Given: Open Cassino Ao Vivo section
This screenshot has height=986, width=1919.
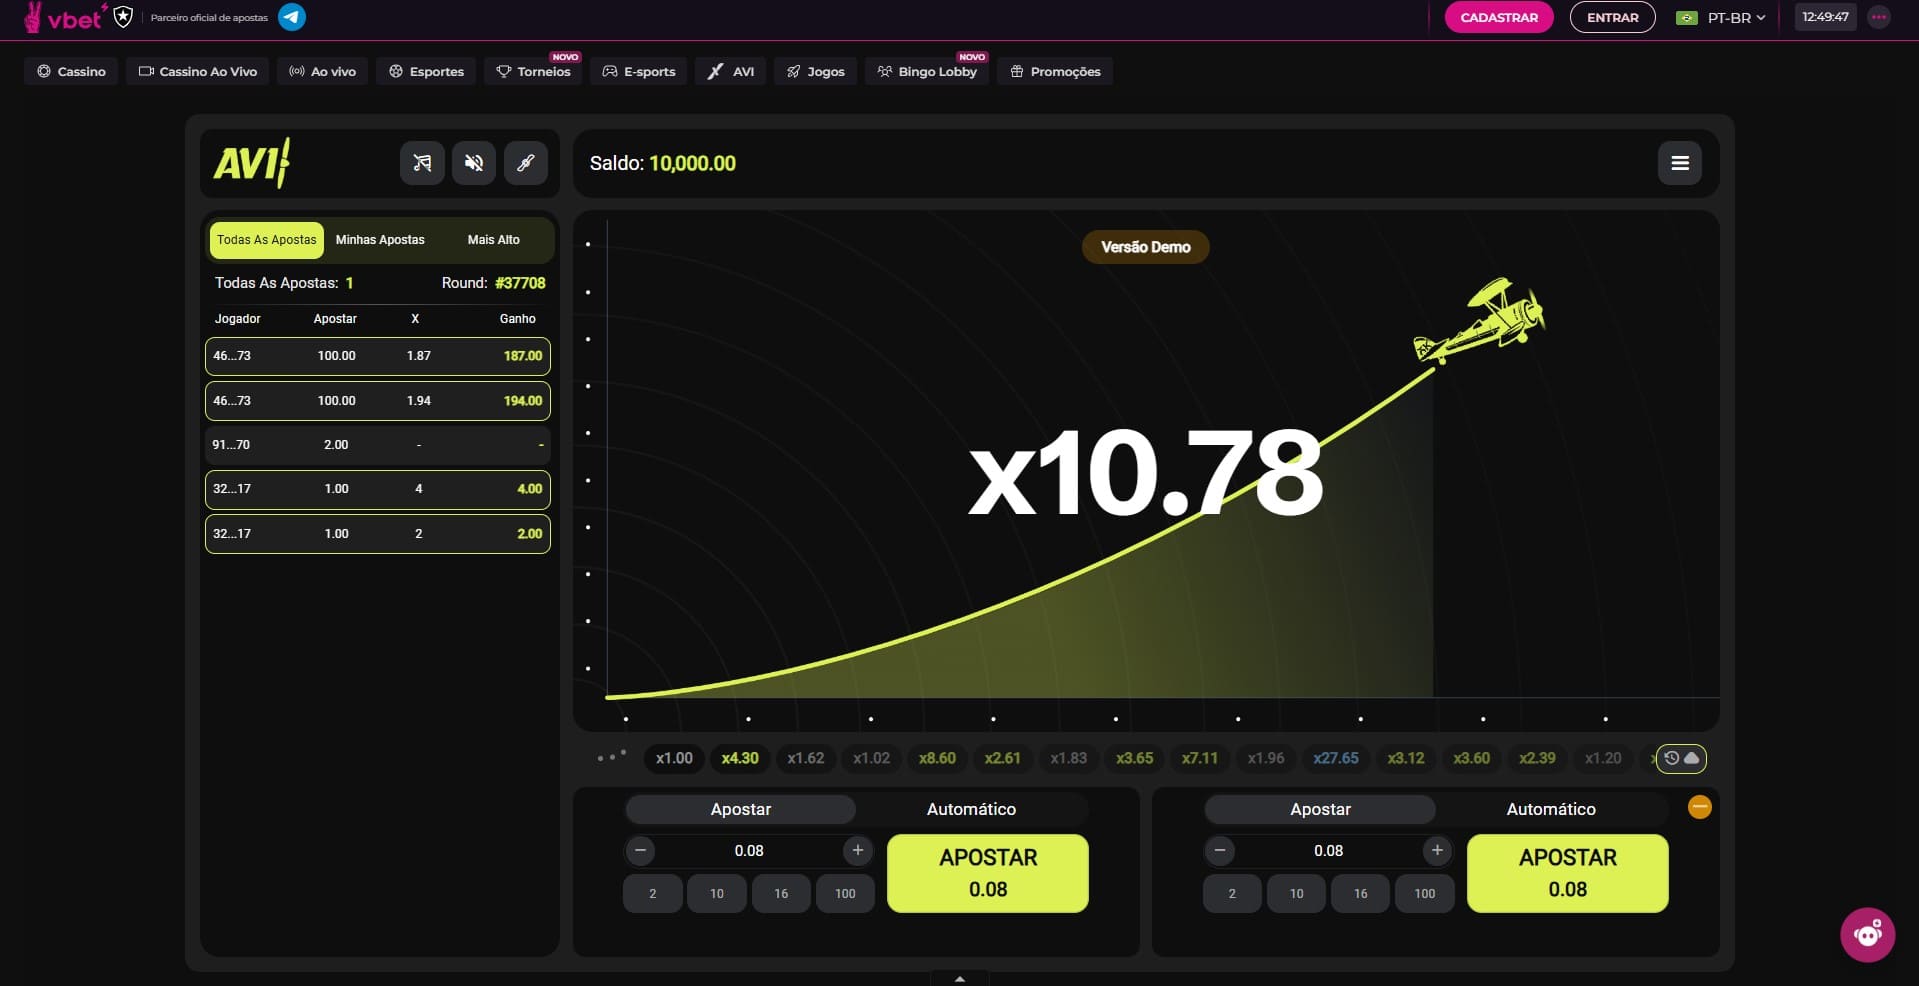Looking at the screenshot, I should 197,71.
